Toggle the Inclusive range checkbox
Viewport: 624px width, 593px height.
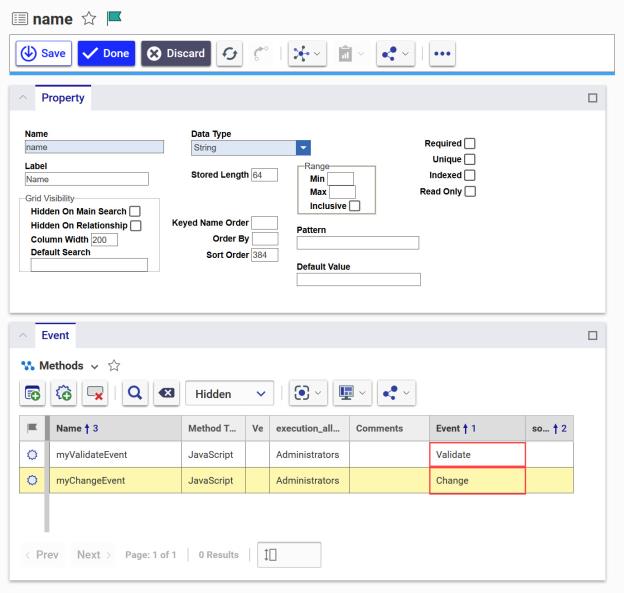[x=355, y=206]
